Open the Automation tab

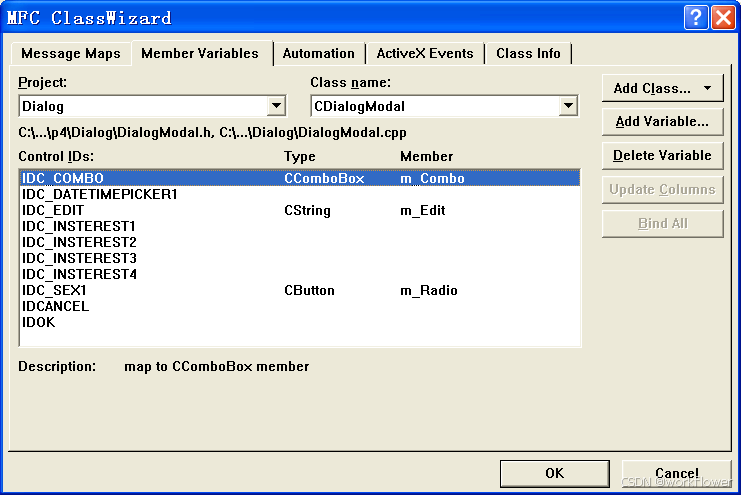[x=319, y=53]
